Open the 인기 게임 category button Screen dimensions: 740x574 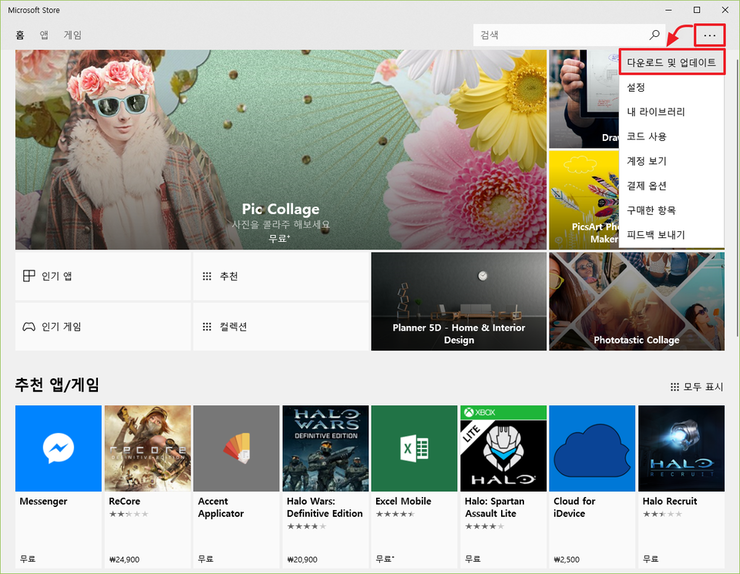[103, 327]
